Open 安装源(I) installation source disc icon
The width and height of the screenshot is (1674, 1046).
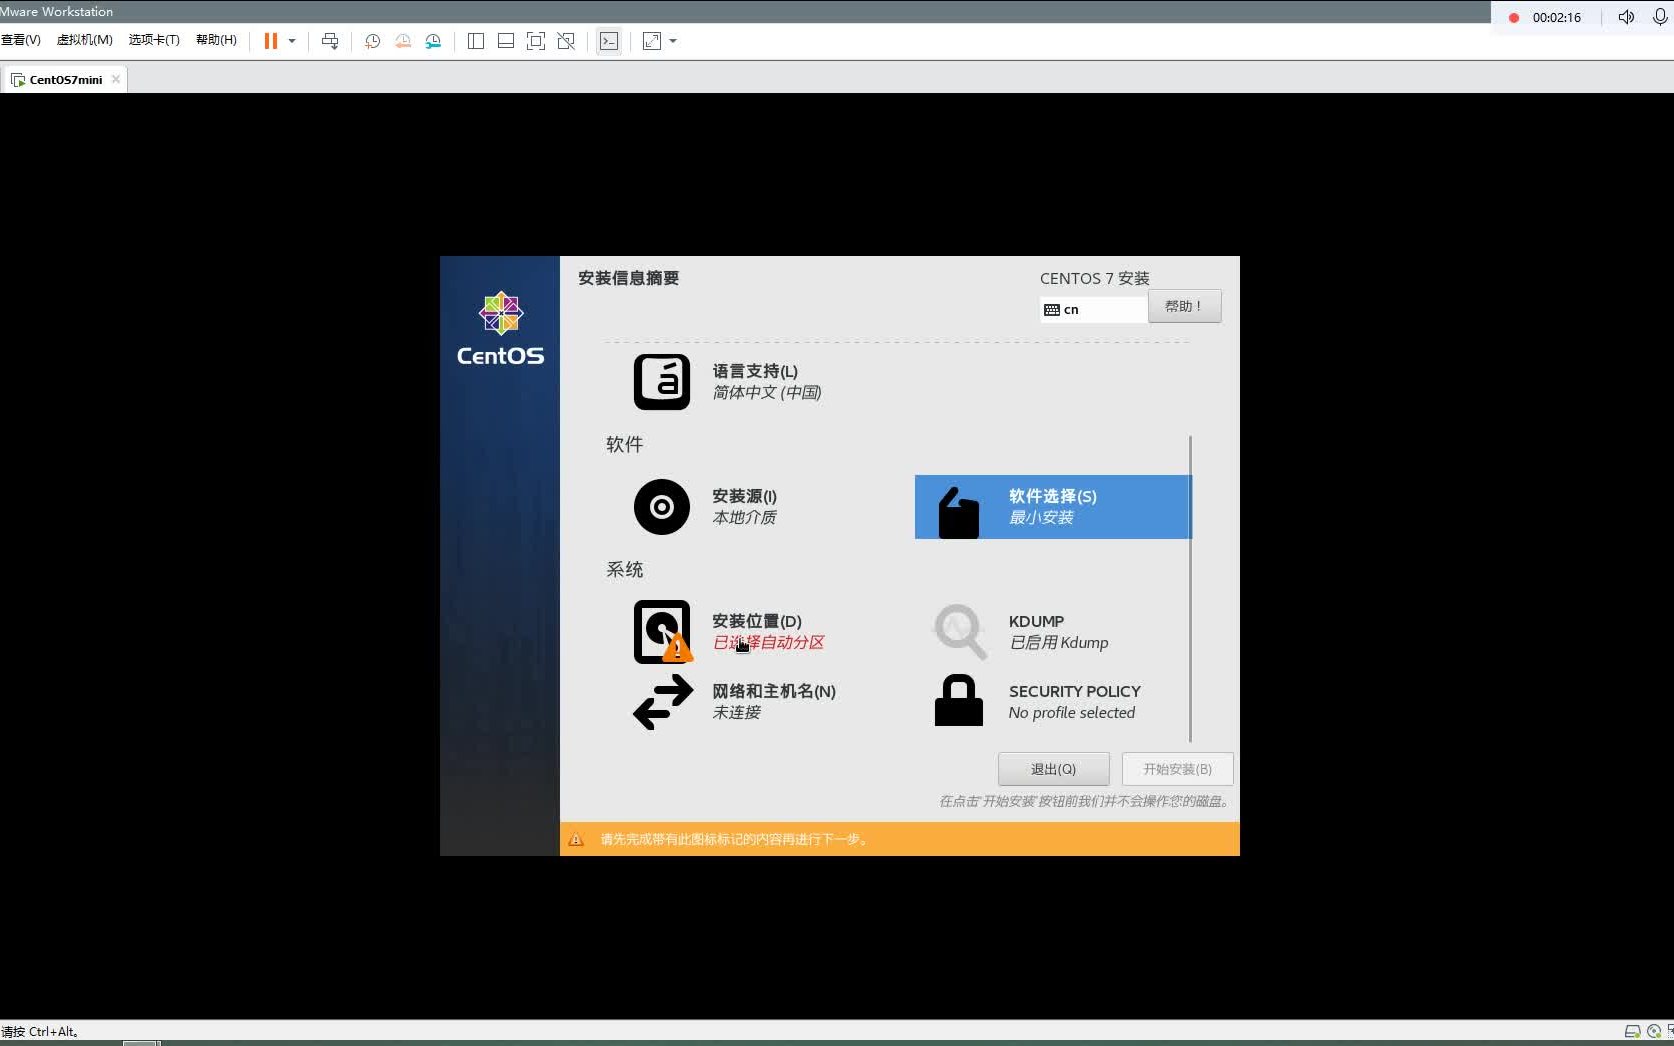[662, 507]
